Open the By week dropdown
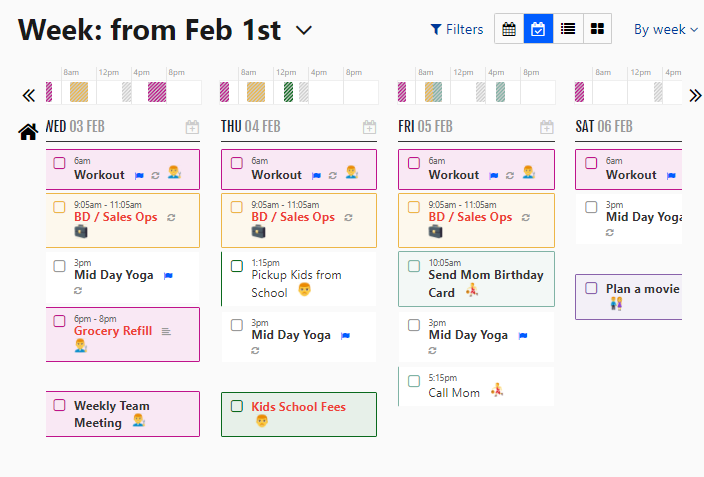The height and width of the screenshot is (477, 704). [x=665, y=29]
